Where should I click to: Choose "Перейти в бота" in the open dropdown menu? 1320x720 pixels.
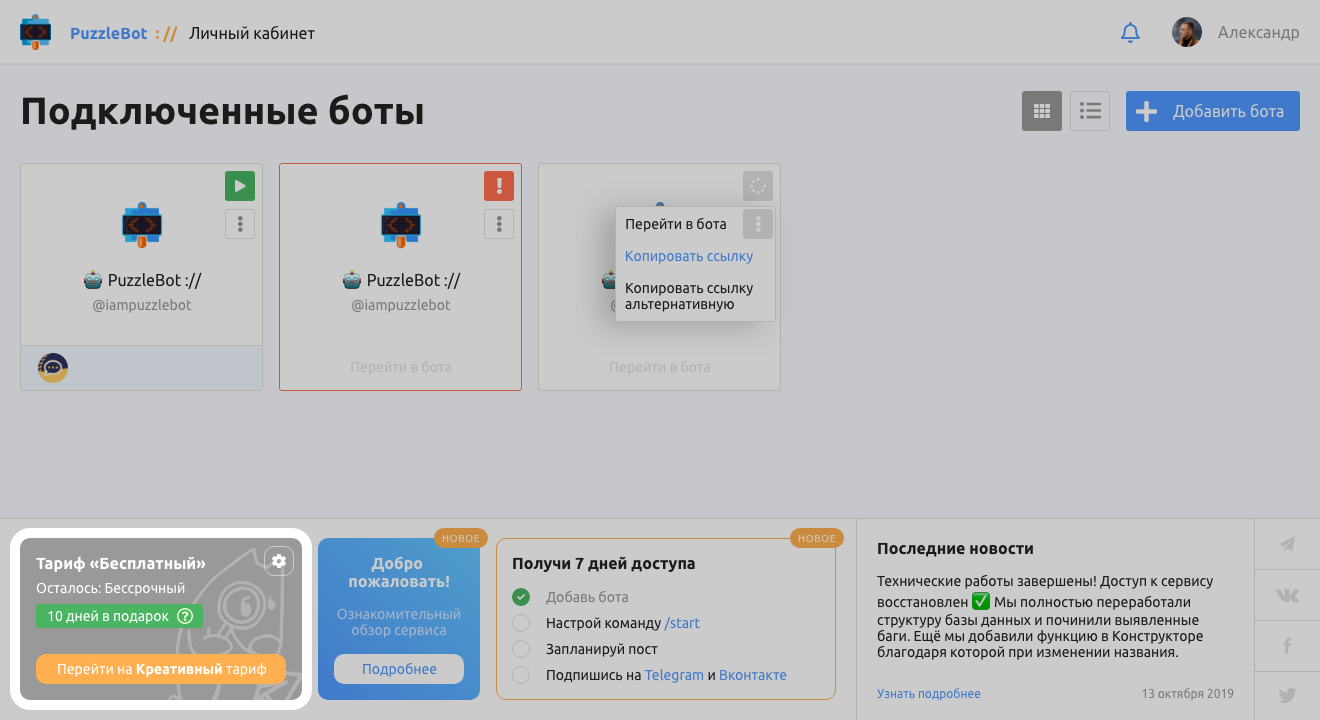point(676,224)
